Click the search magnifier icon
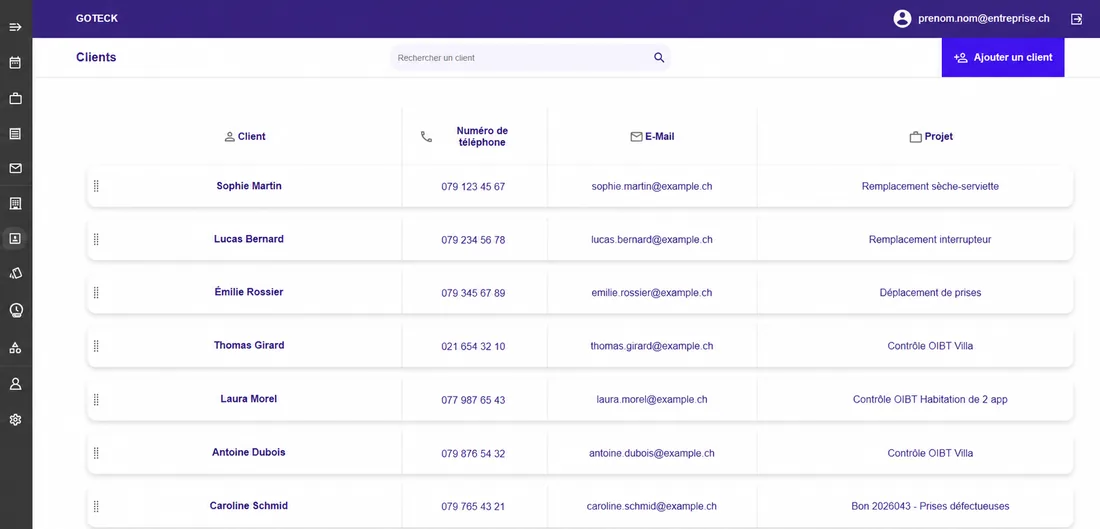The height and width of the screenshot is (529, 1100). pos(659,58)
